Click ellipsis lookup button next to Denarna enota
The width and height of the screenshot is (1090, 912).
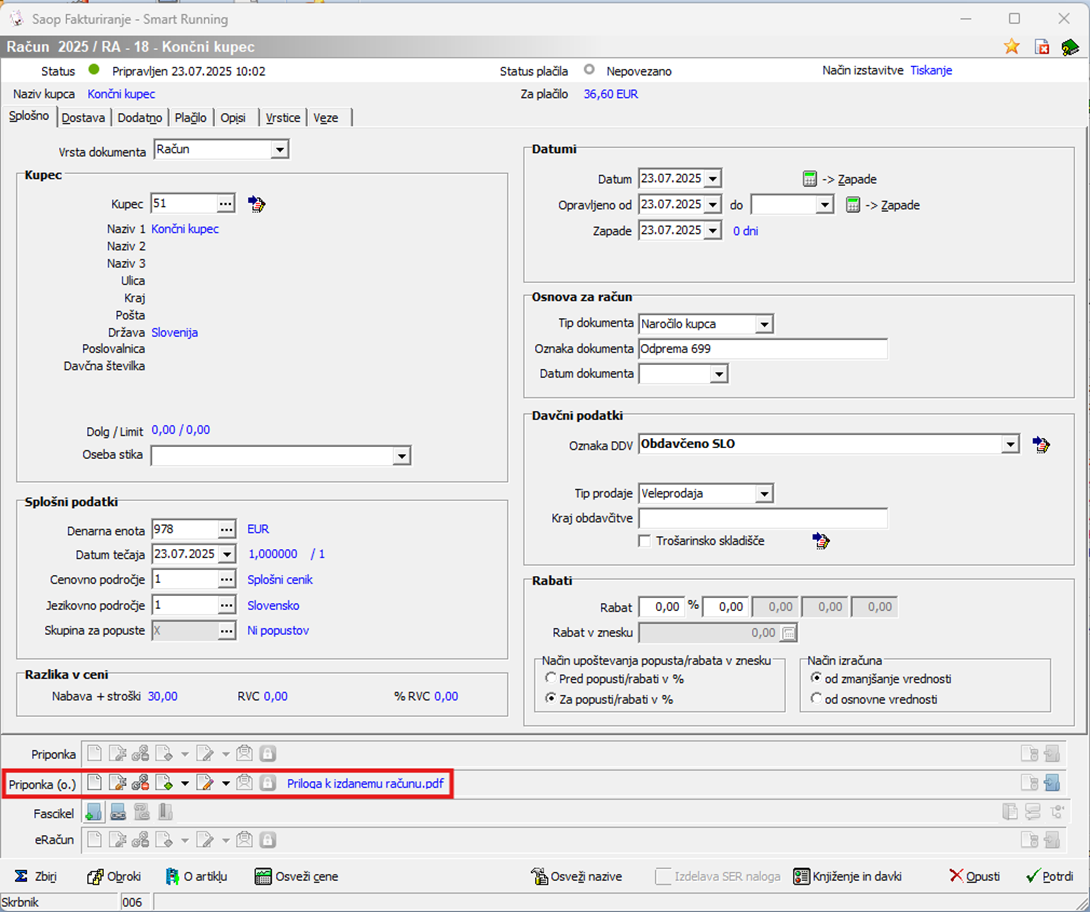coord(227,530)
